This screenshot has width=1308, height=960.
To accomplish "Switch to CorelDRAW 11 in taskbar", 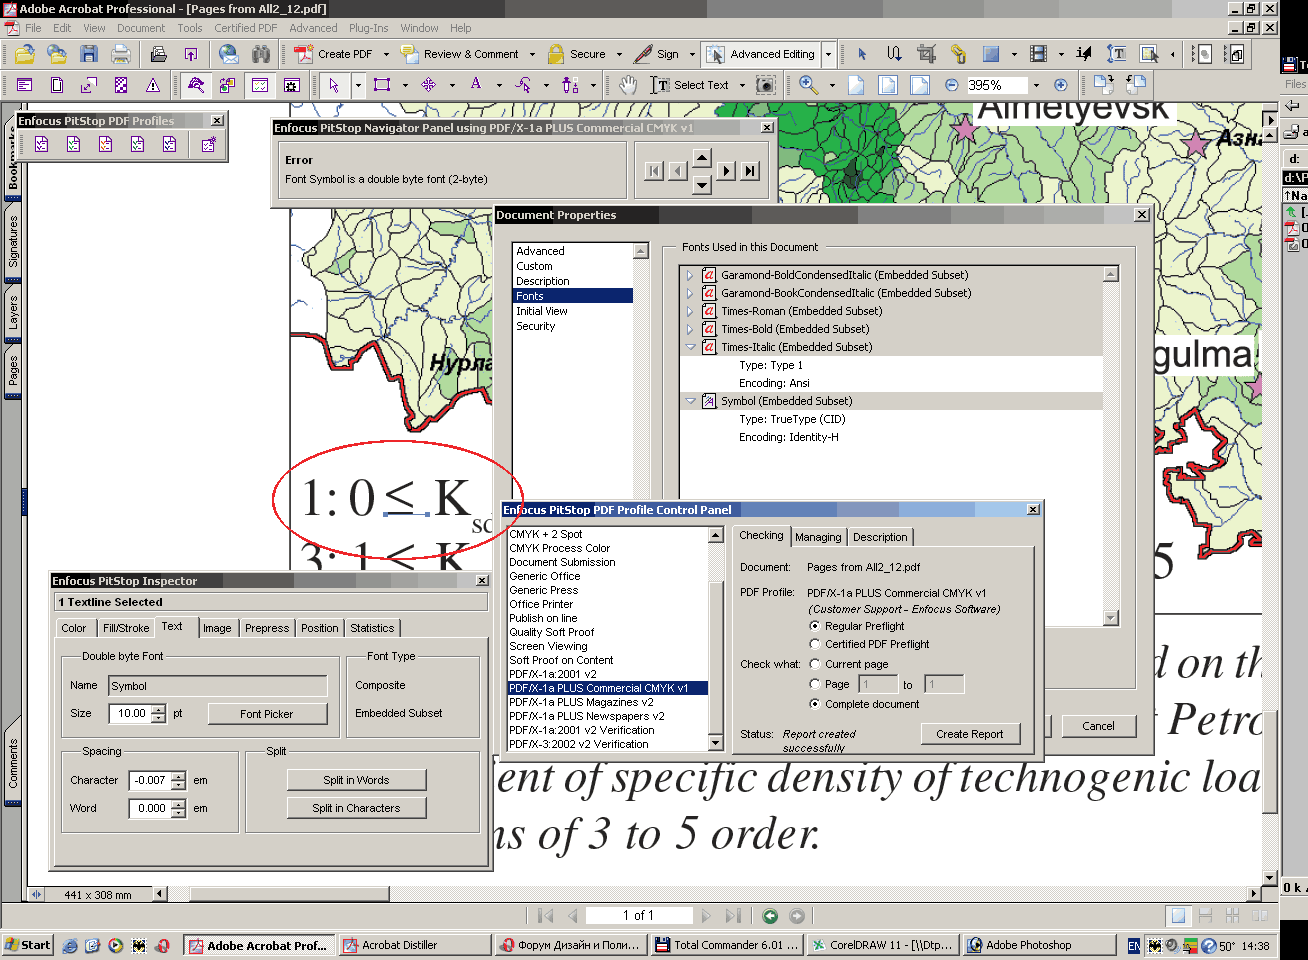I will click(x=882, y=945).
